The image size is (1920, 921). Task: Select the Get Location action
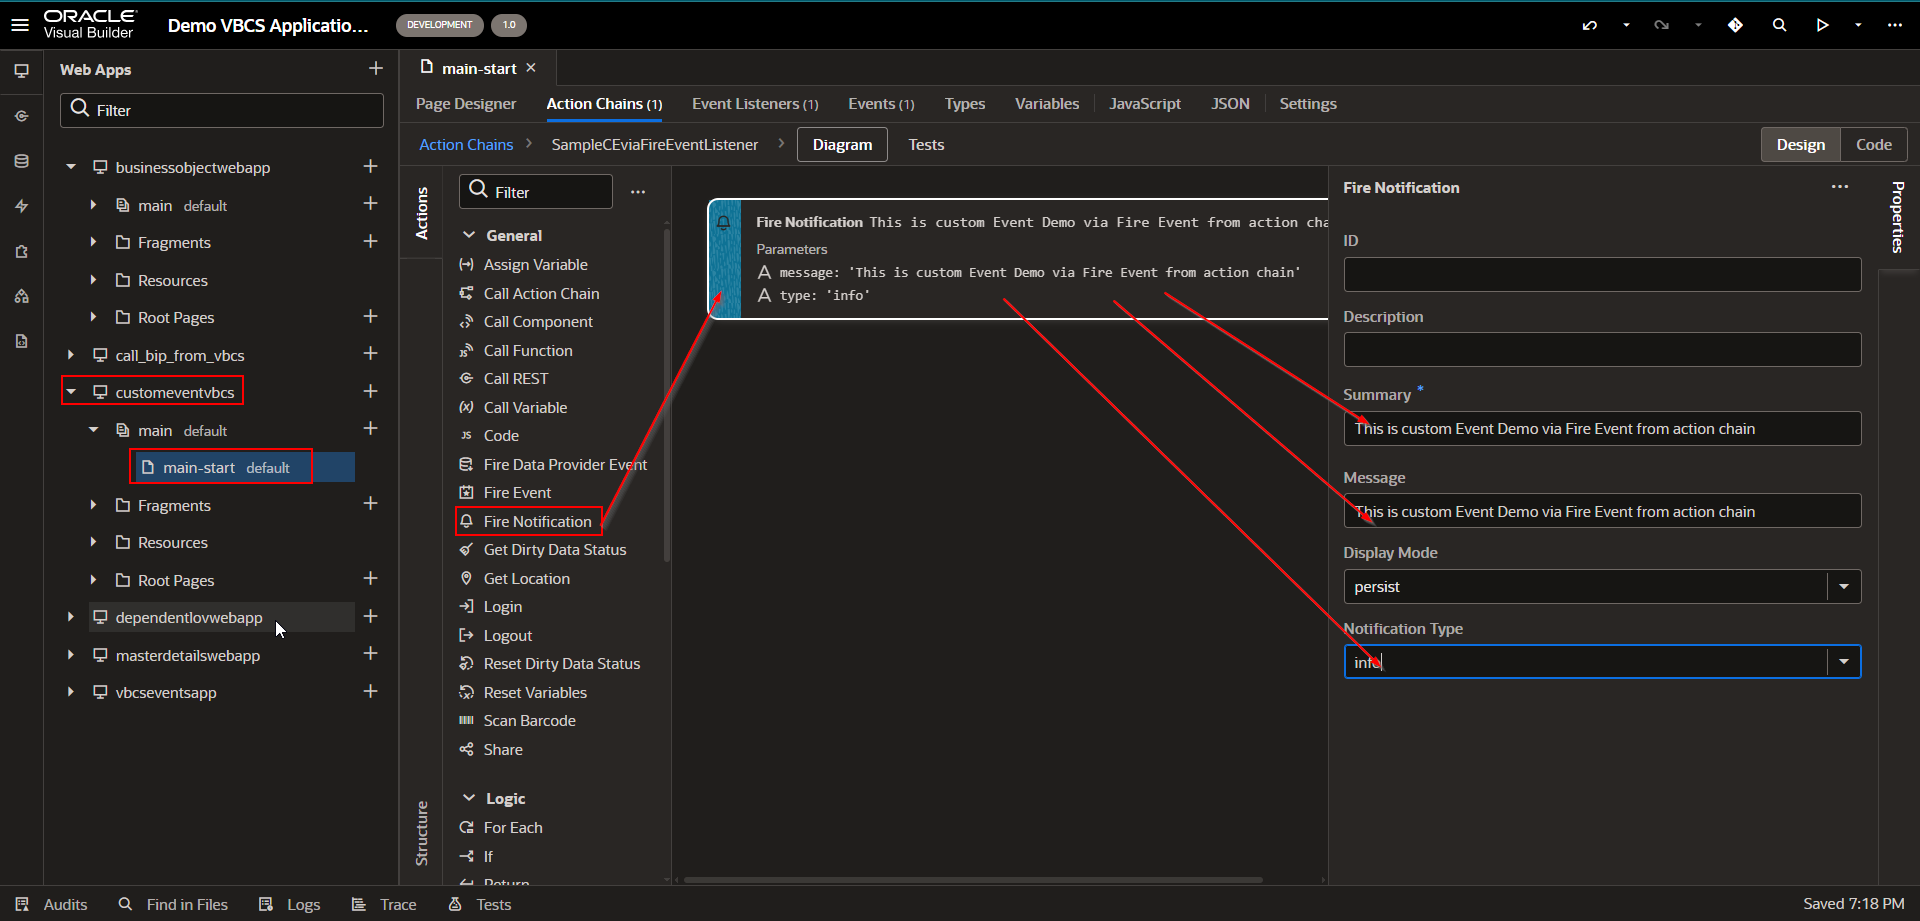coord(526,579)
